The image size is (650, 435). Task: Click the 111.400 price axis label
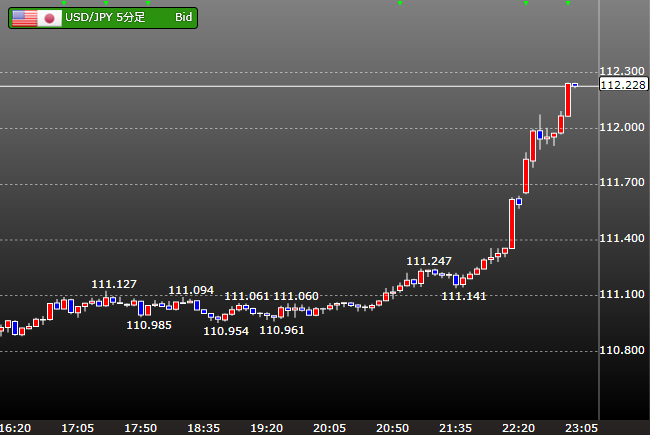tap(622, 238)
